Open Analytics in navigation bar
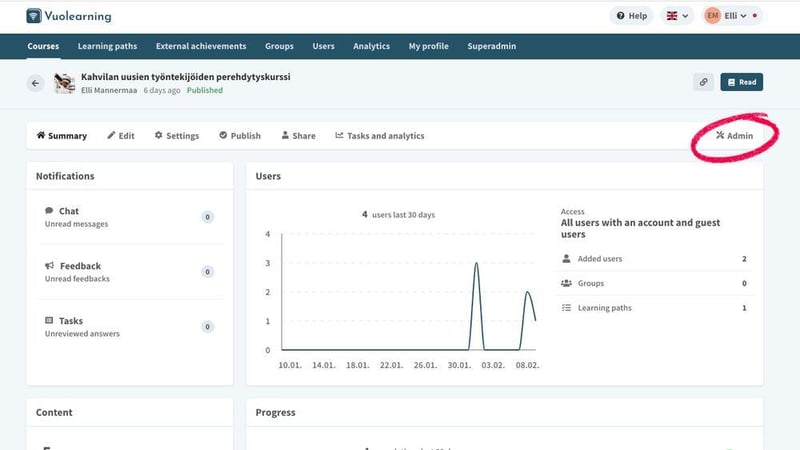This screenshot has height=450, width=800. point(371,46)
